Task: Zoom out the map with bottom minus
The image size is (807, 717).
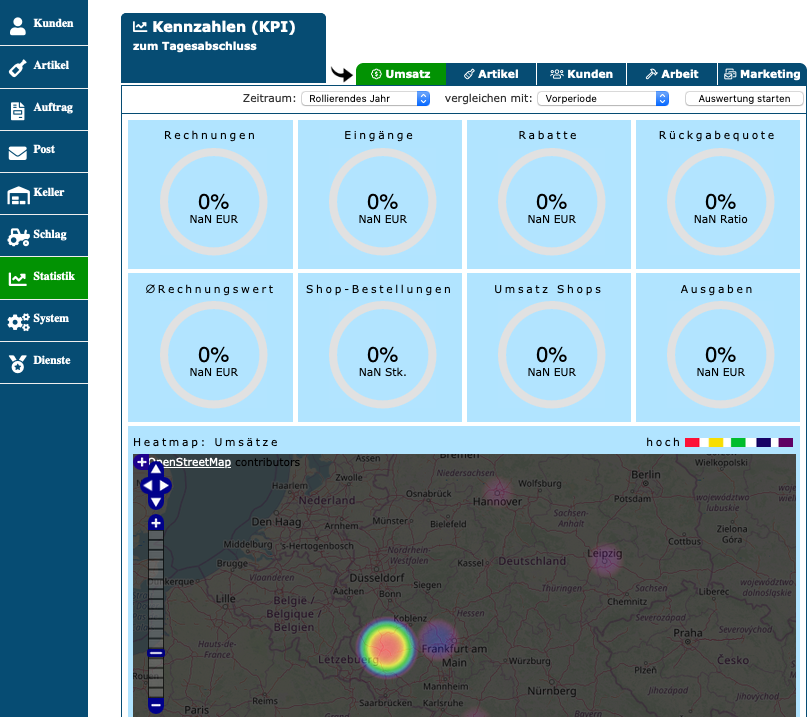Action: point(155,705)
